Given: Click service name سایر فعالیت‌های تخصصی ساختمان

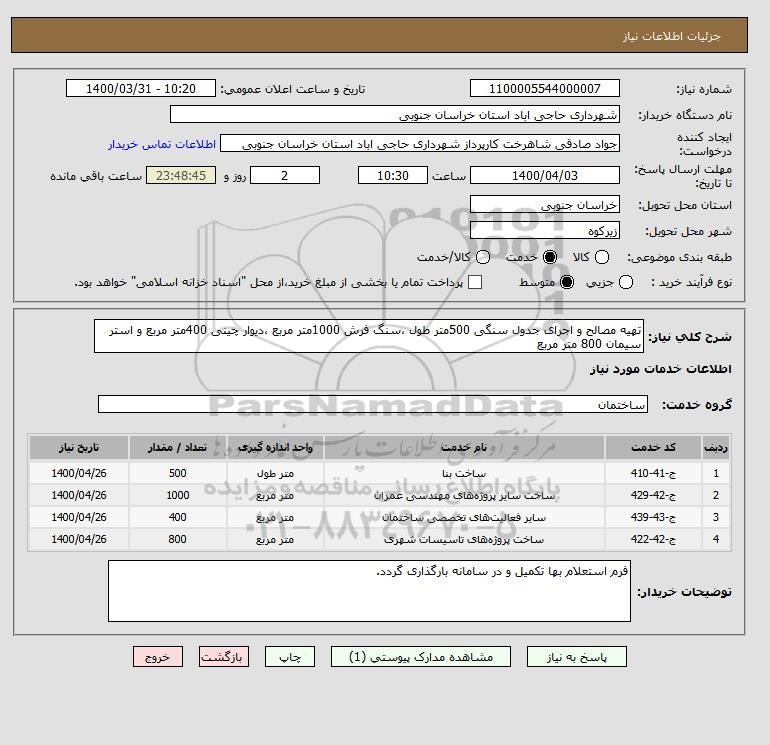Looking at the screenshot, I should (464, 518).
